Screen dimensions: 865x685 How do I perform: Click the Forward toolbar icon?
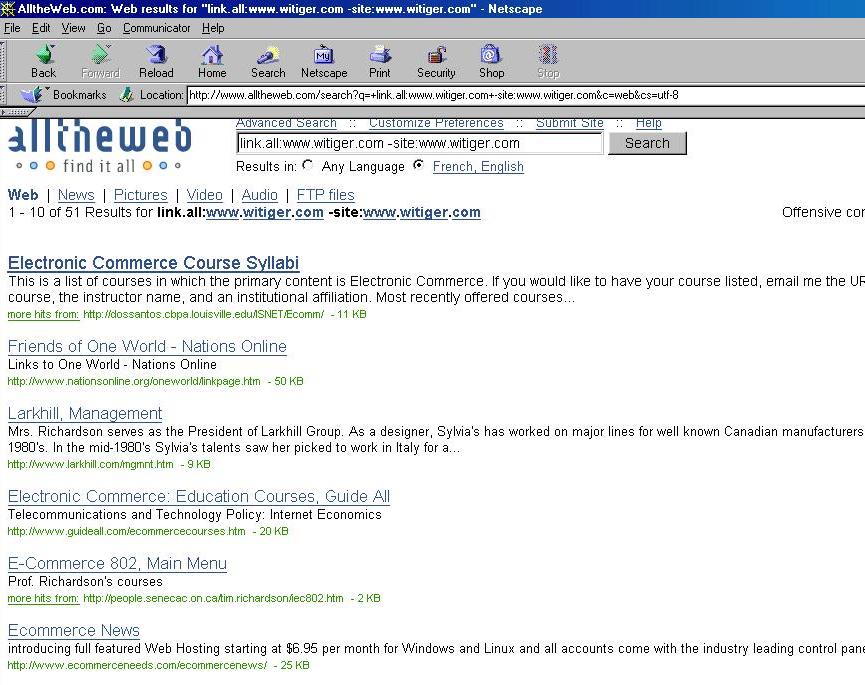100,61
